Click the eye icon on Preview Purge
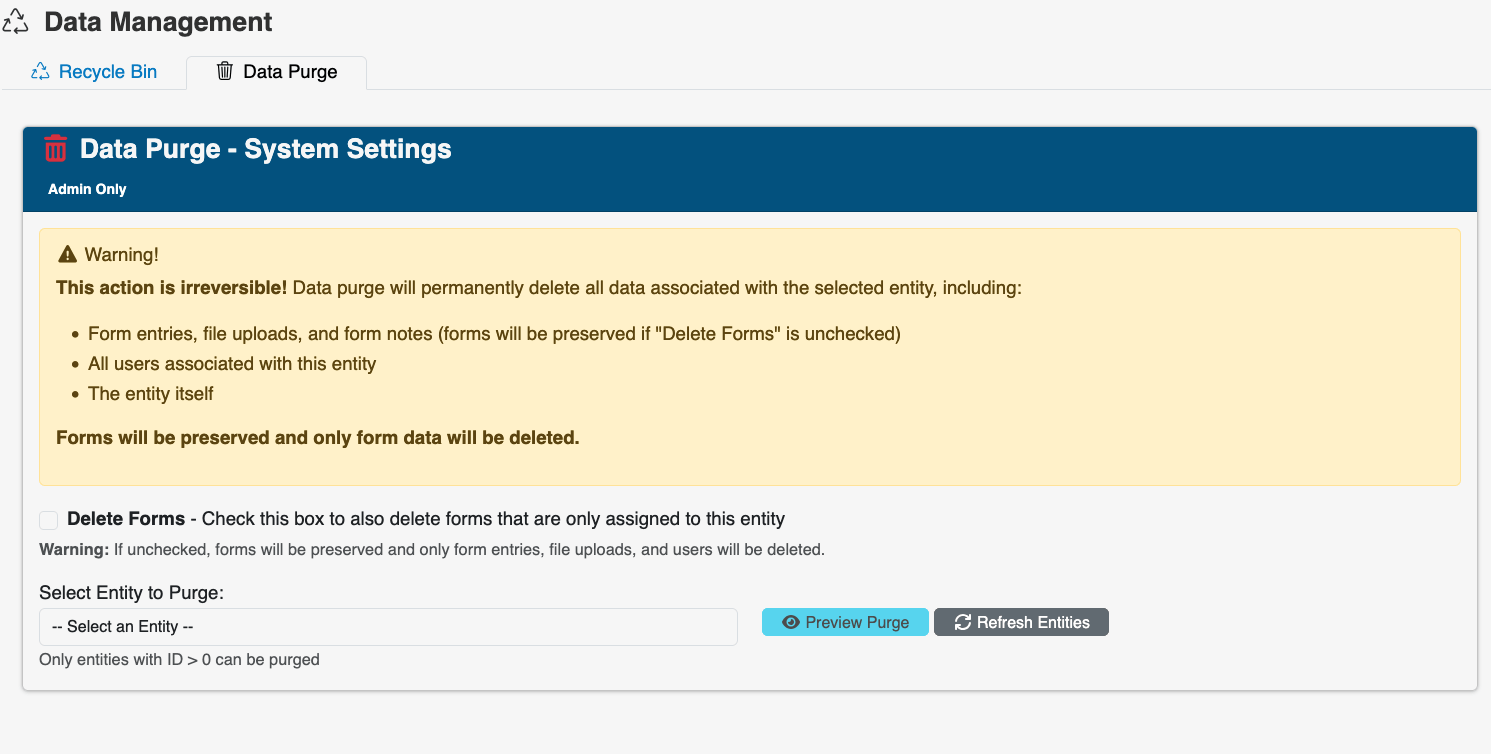 tap(791, 622)
